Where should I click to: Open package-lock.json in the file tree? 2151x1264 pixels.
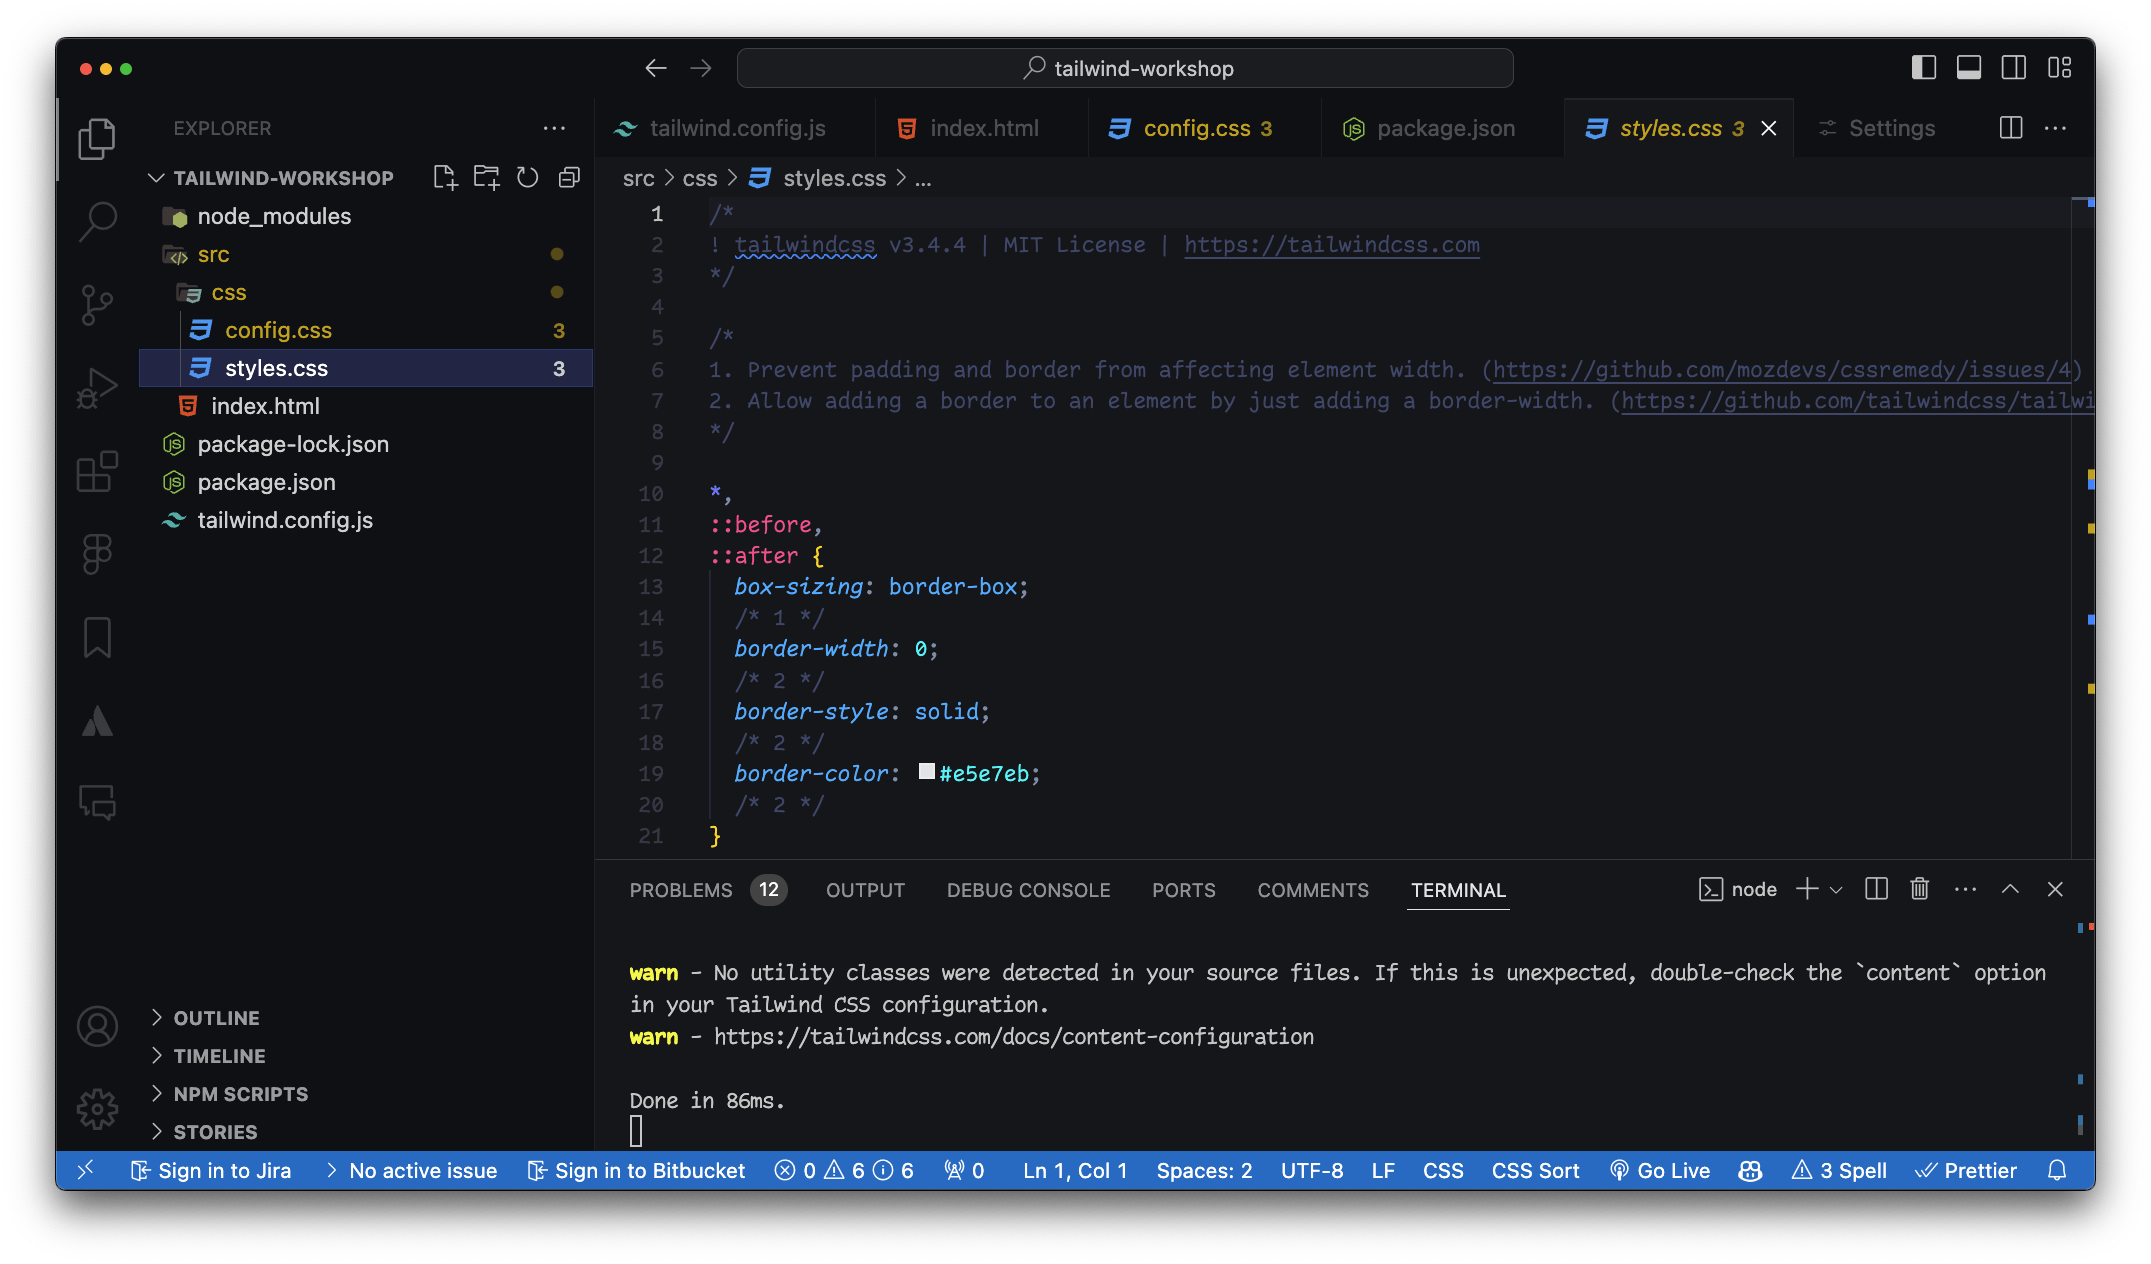tap(293, 444)
